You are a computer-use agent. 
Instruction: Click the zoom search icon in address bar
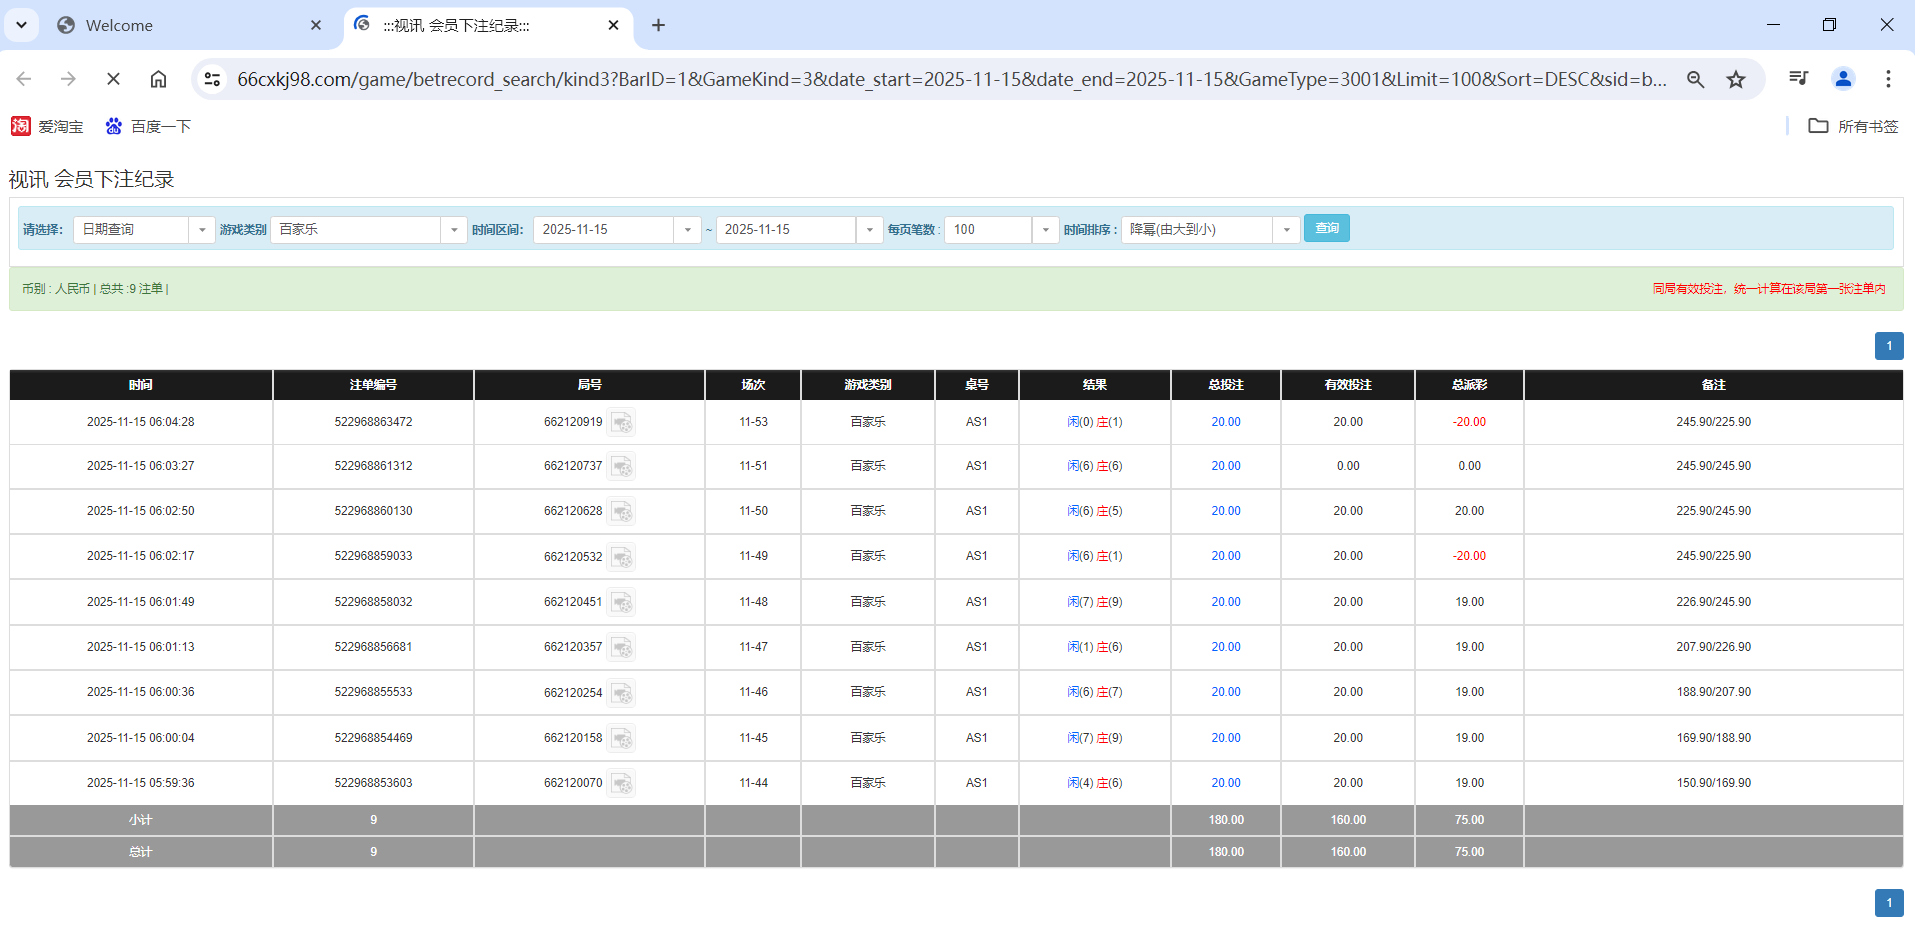coord(1695,79)
